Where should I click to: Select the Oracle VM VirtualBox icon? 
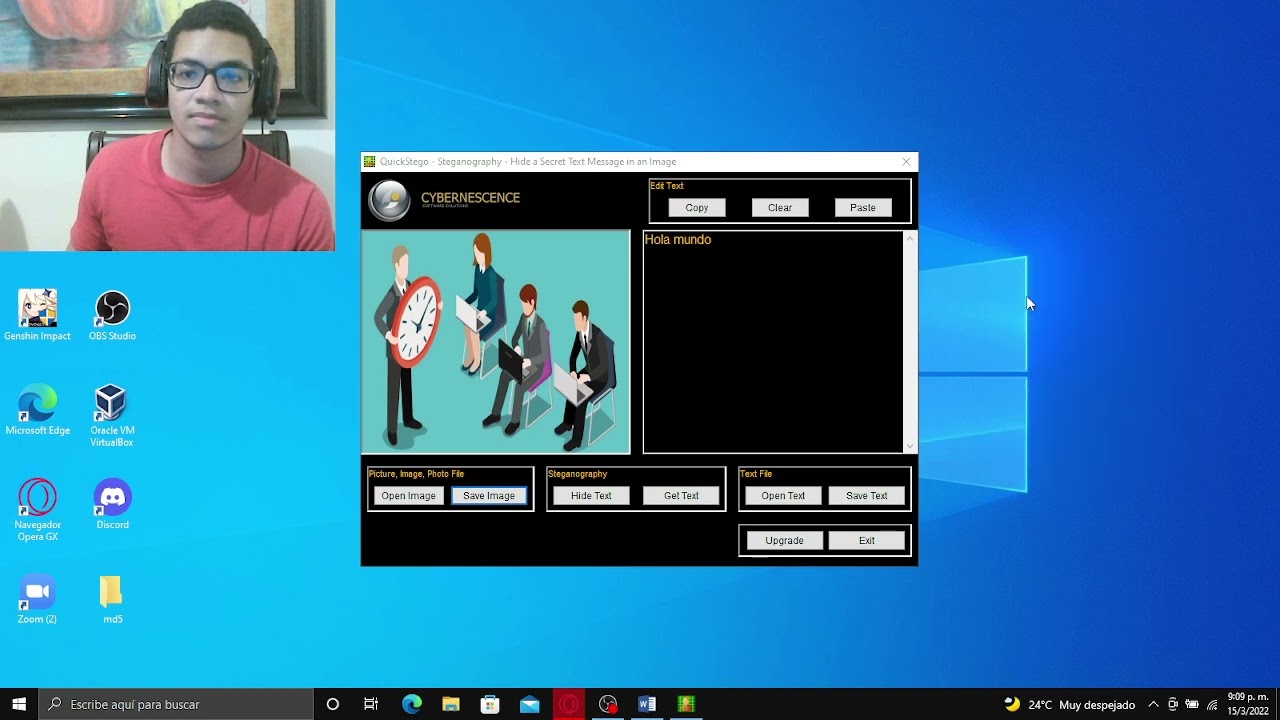click(111, 403)
